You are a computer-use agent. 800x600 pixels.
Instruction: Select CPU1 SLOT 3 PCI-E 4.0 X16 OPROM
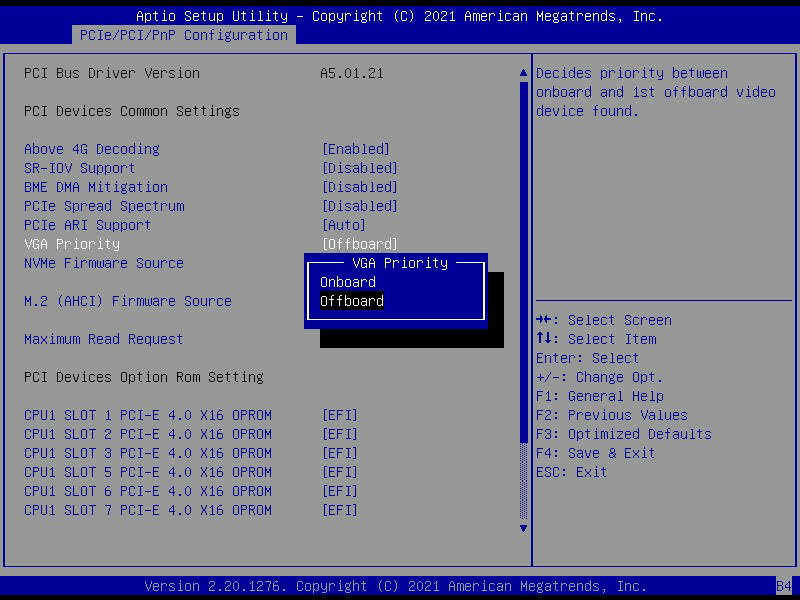coord(148,453)
